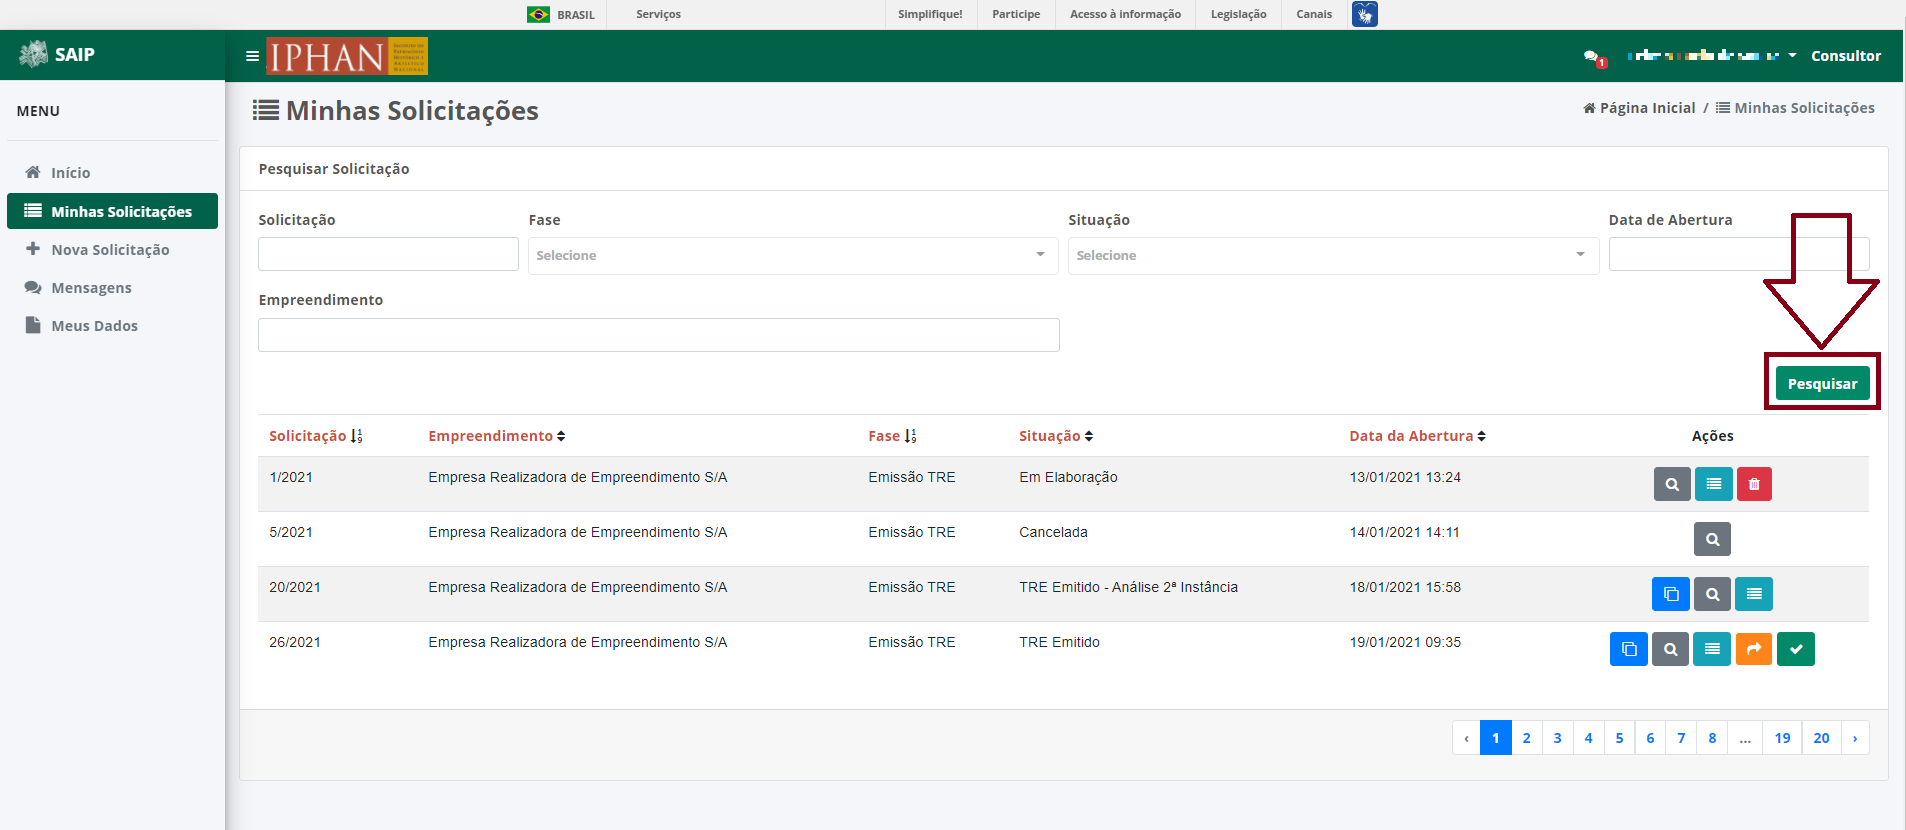Image resolution: width=1906 pixels, height=830 pixels.
Task: Click the Simplifique! top bar link
Action: [930, 14]
